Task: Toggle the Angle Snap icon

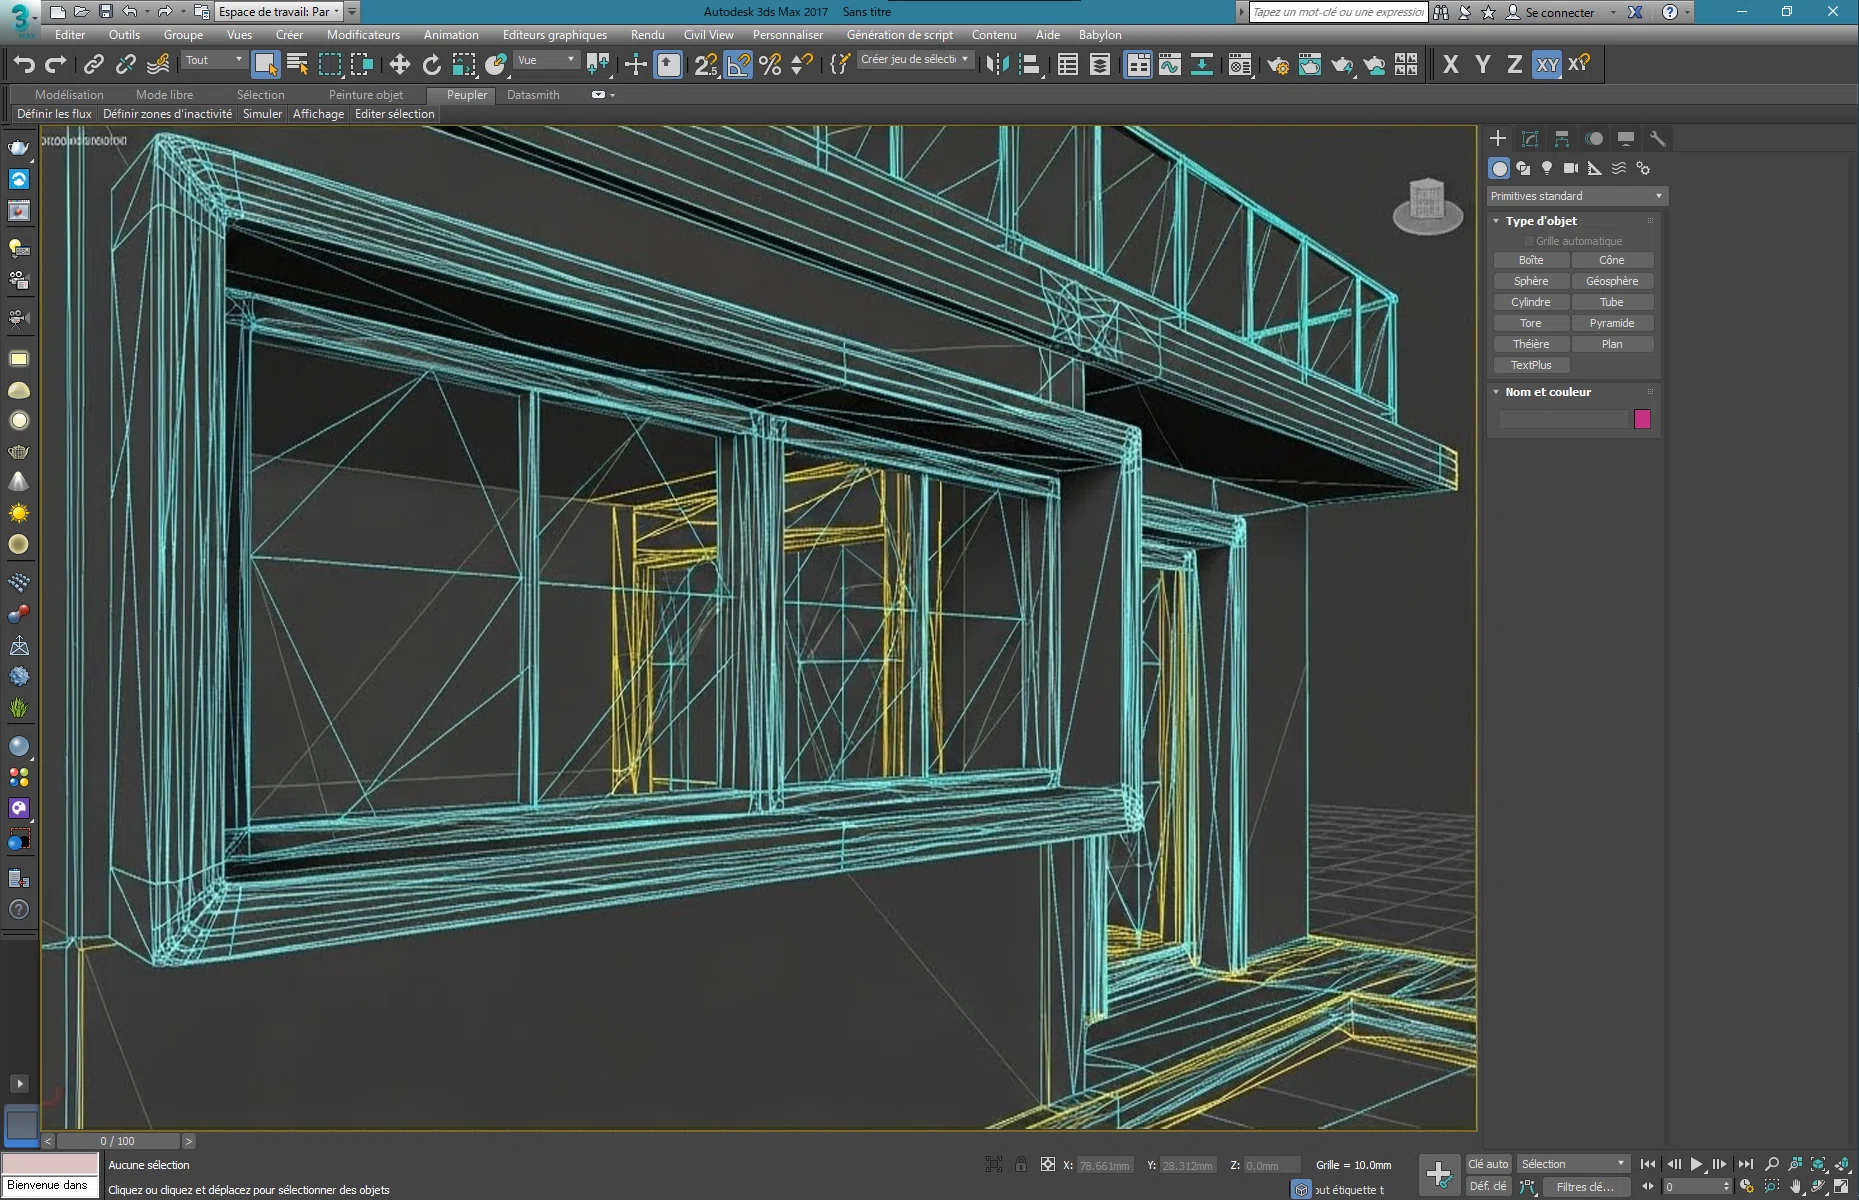Action: point(738,65)
